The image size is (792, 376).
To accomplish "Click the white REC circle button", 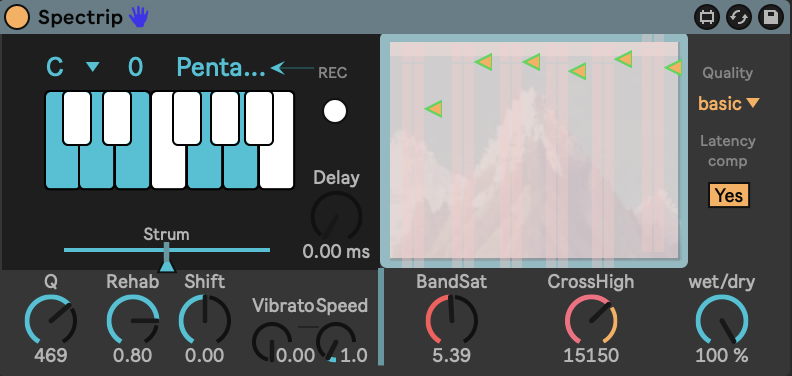I will pyautogui.click(x=335, y=111).
